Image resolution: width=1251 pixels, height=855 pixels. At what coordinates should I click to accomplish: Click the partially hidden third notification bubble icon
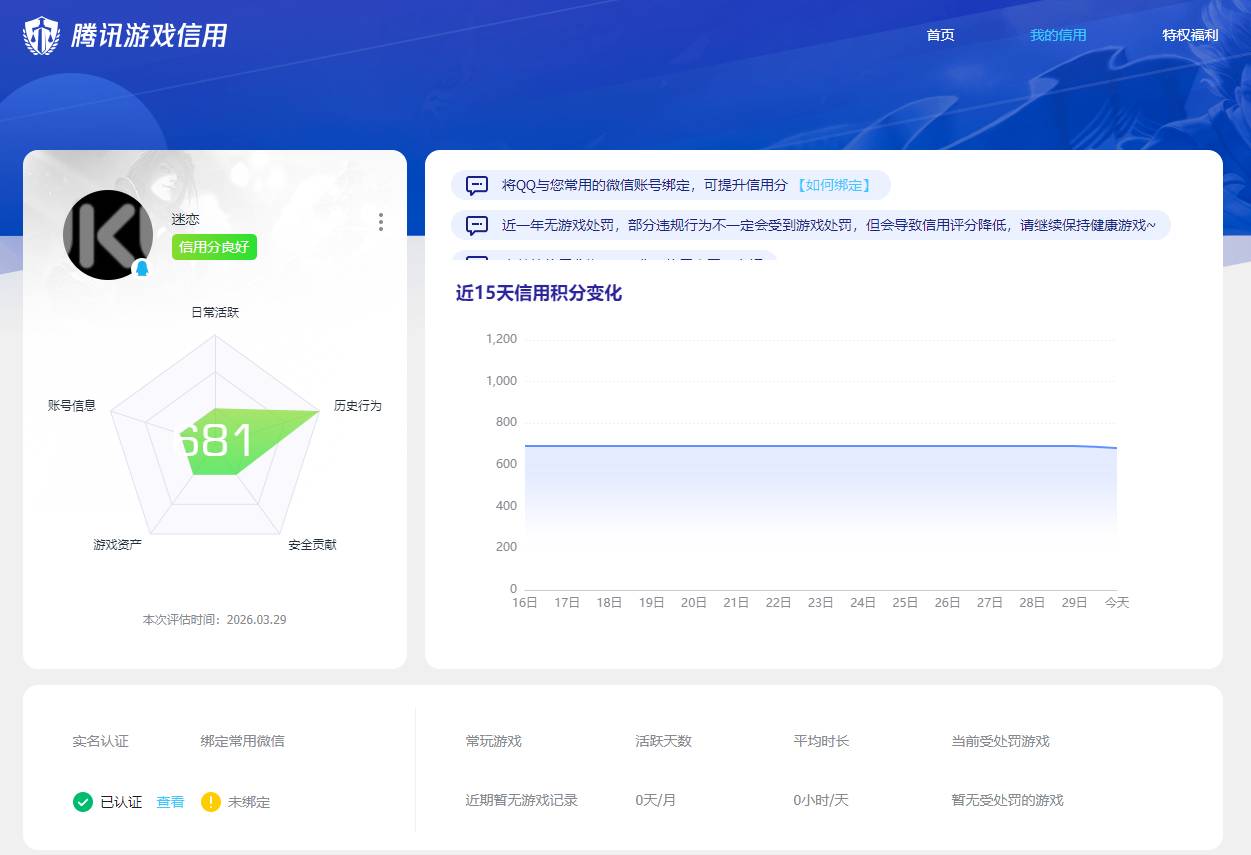pos(477,259)
